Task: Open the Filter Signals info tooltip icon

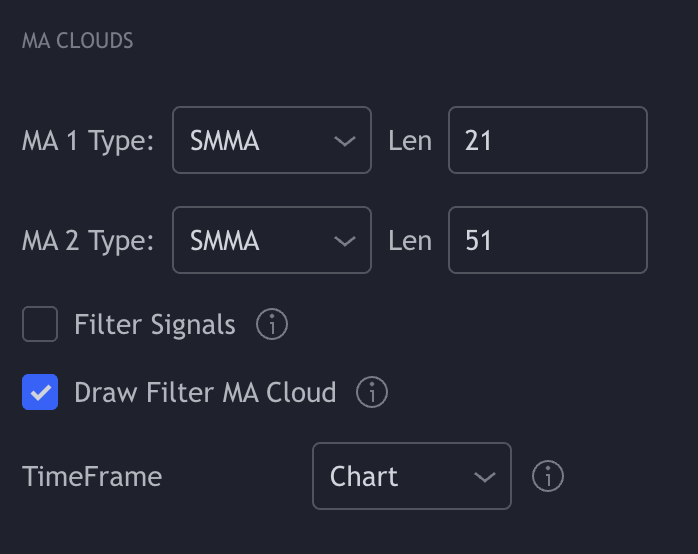Action: point(272,324)
